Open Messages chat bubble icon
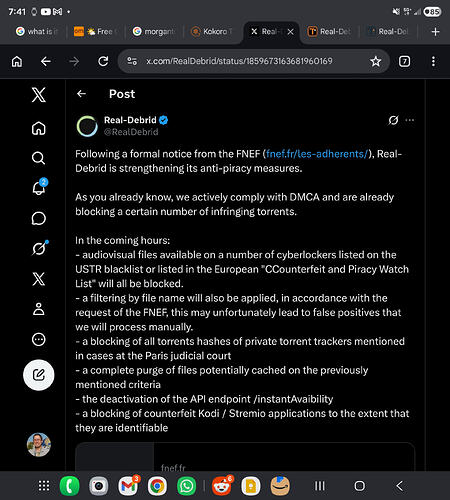 39,218
